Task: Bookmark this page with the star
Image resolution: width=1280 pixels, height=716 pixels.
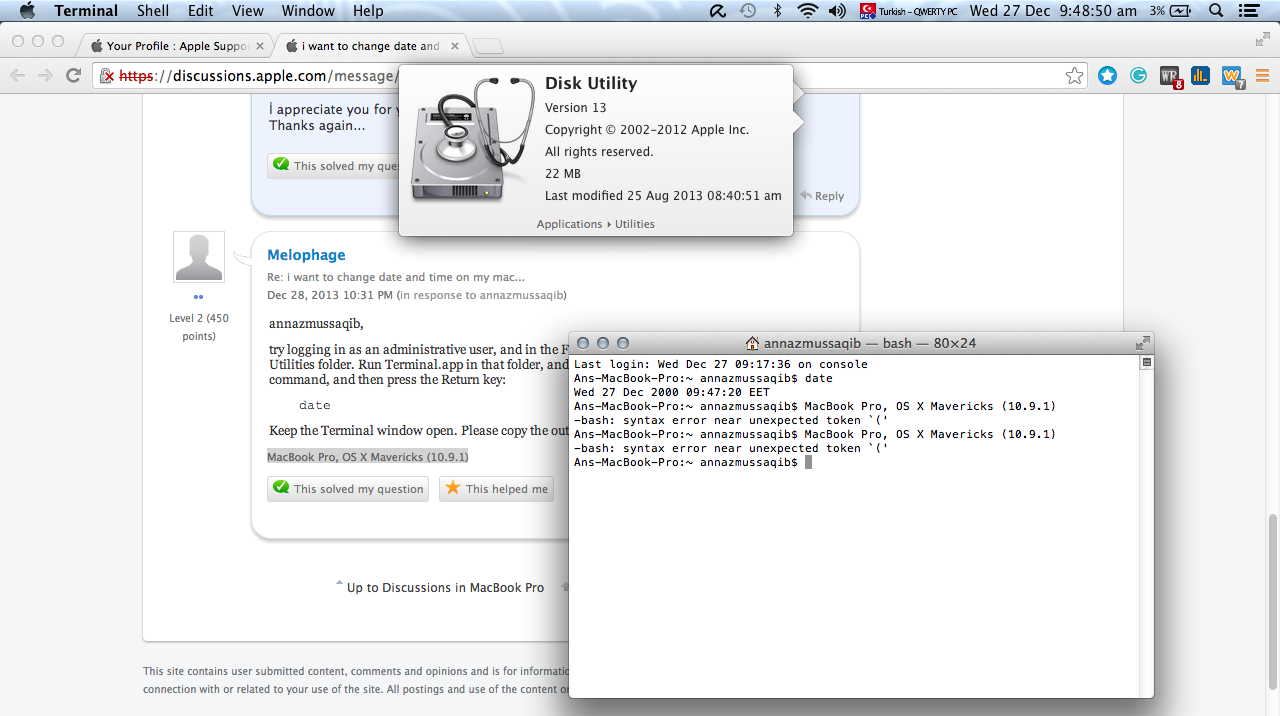Action: [x=1074, y=76]
